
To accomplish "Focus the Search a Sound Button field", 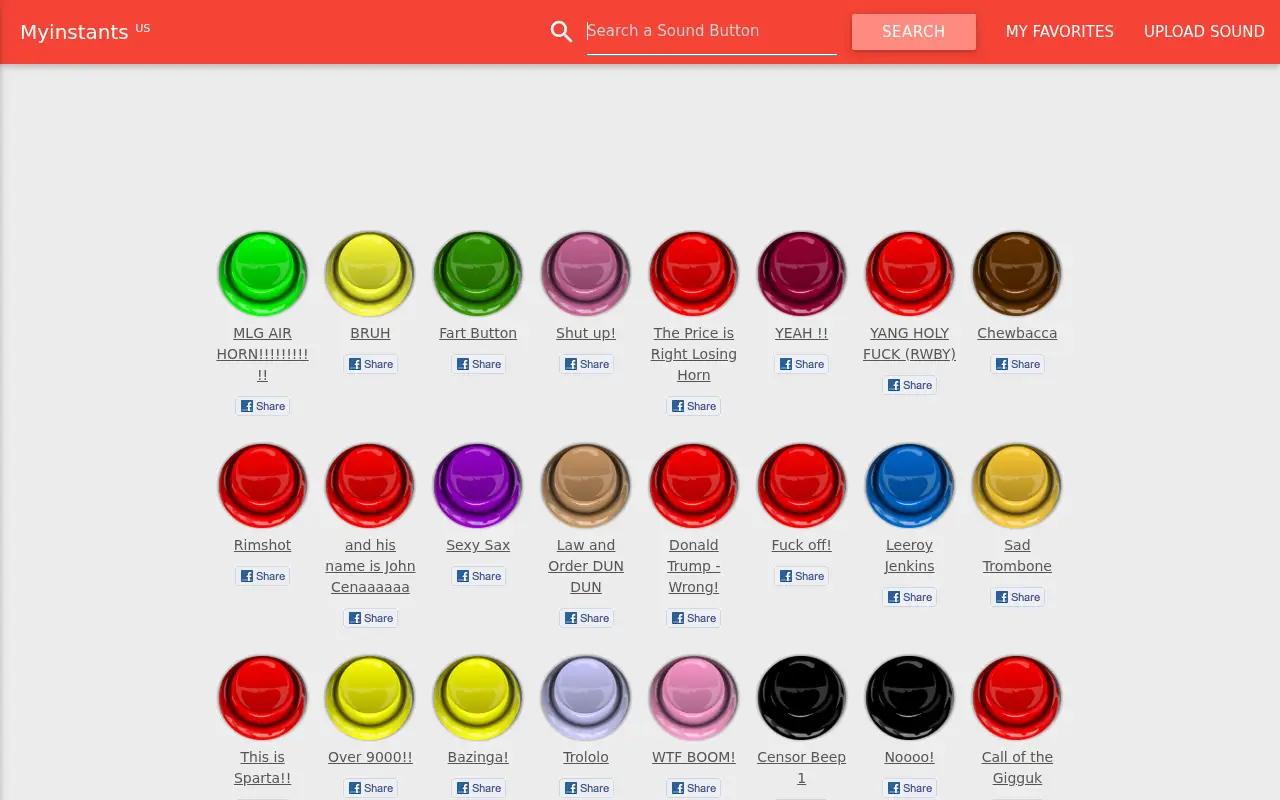I will (712, 31).
